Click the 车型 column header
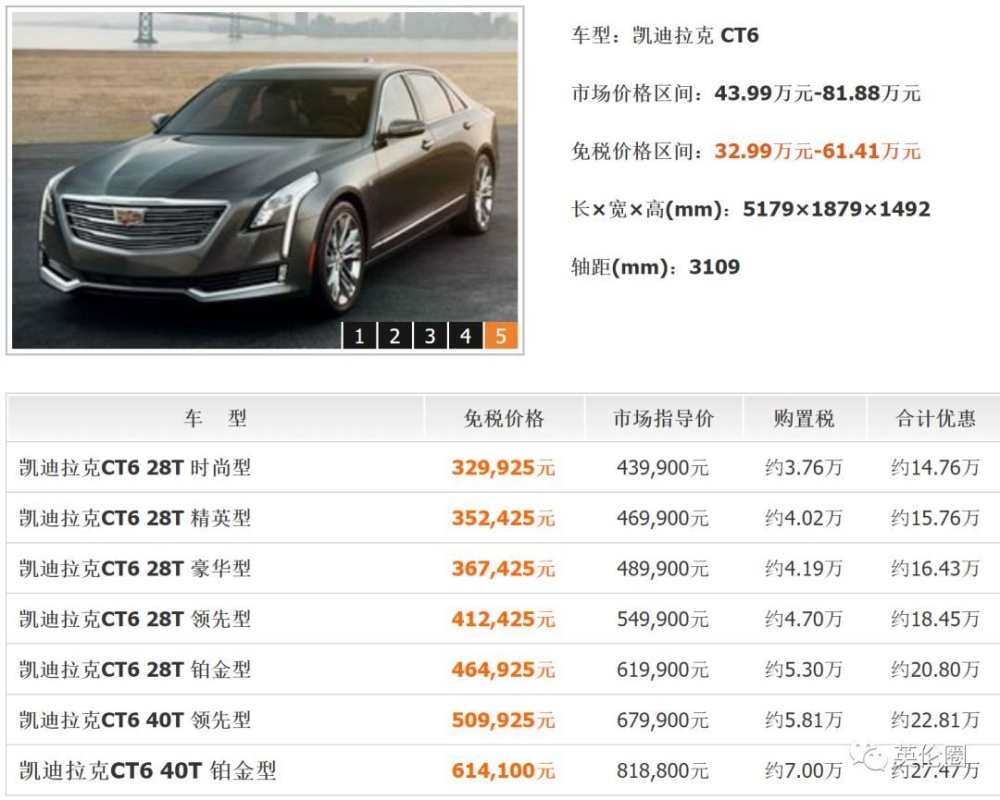The width and height of the screenshot is (1000, 800). pyautogui.click(x=216, y=419)
